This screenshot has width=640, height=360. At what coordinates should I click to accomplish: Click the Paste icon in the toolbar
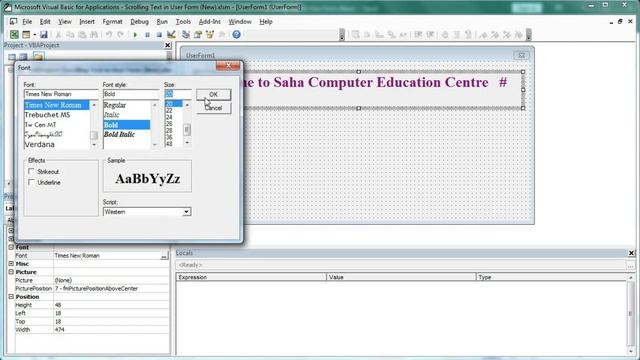[x=82, y=35]
